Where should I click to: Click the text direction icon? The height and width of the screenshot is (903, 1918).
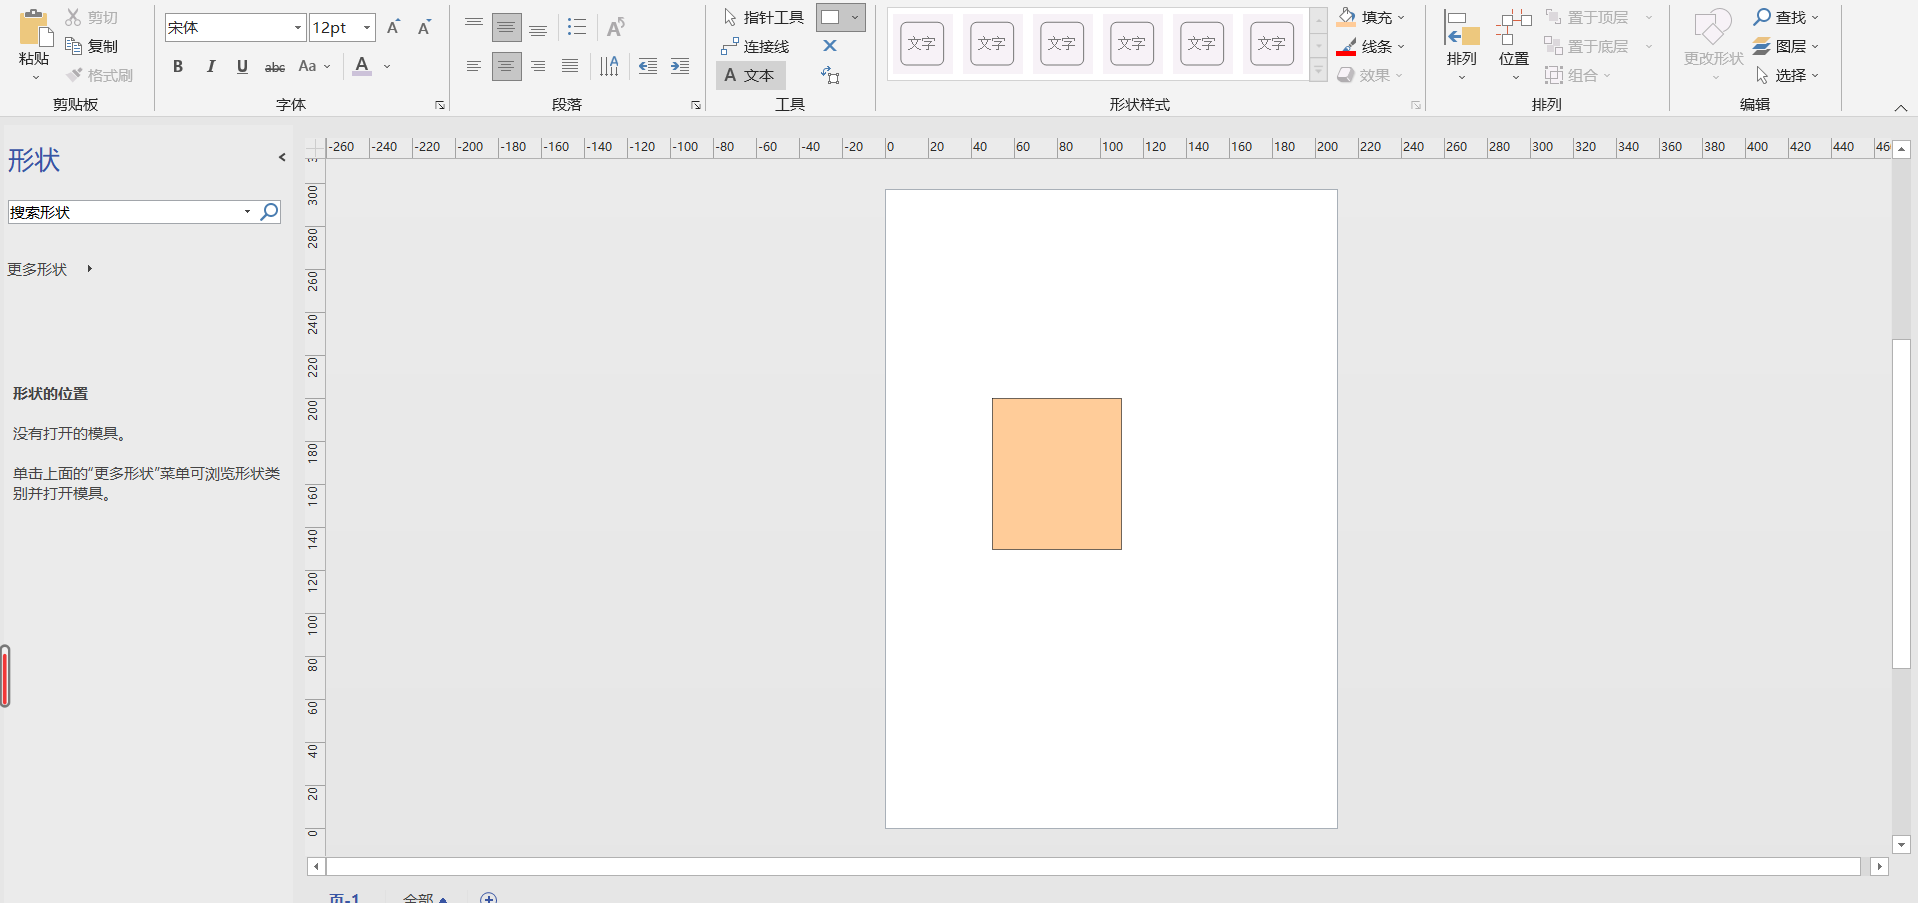coord(609,66)
